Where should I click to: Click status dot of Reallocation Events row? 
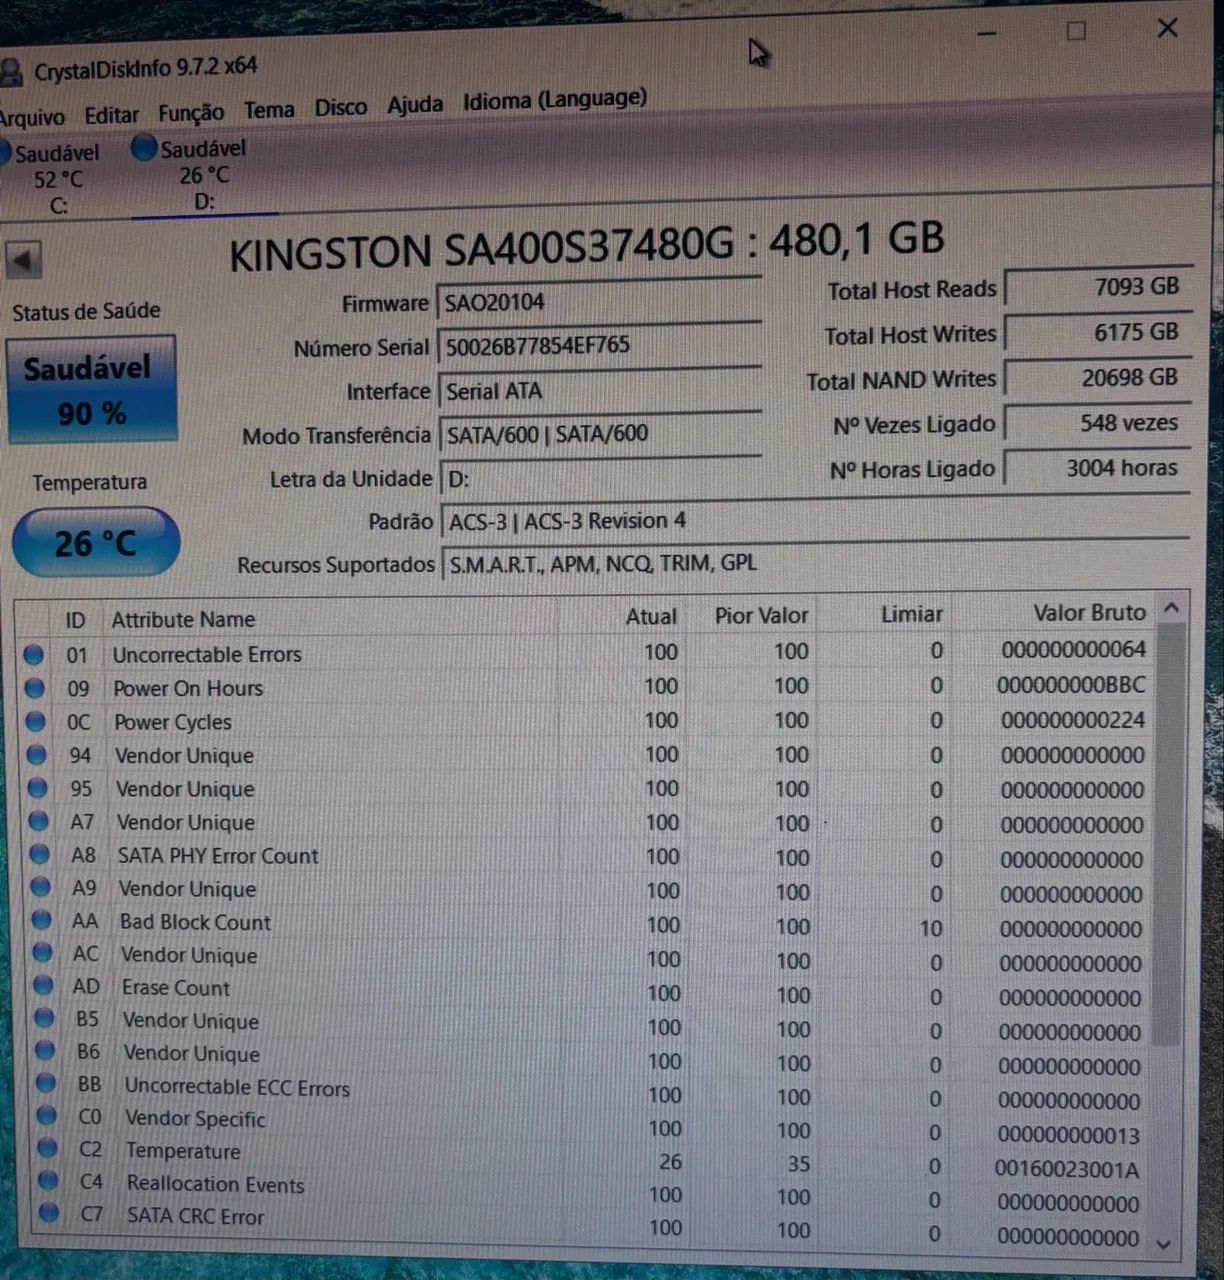pos(48,1181)
